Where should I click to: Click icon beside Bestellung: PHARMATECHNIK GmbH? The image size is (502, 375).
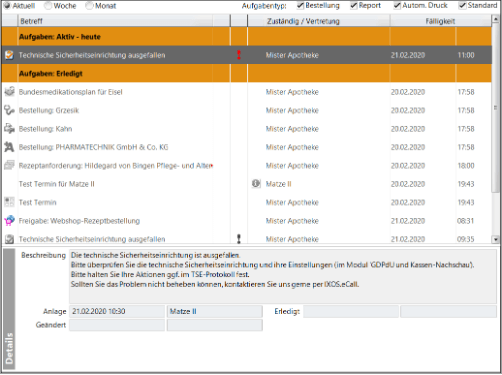click(x=9, y=147)
